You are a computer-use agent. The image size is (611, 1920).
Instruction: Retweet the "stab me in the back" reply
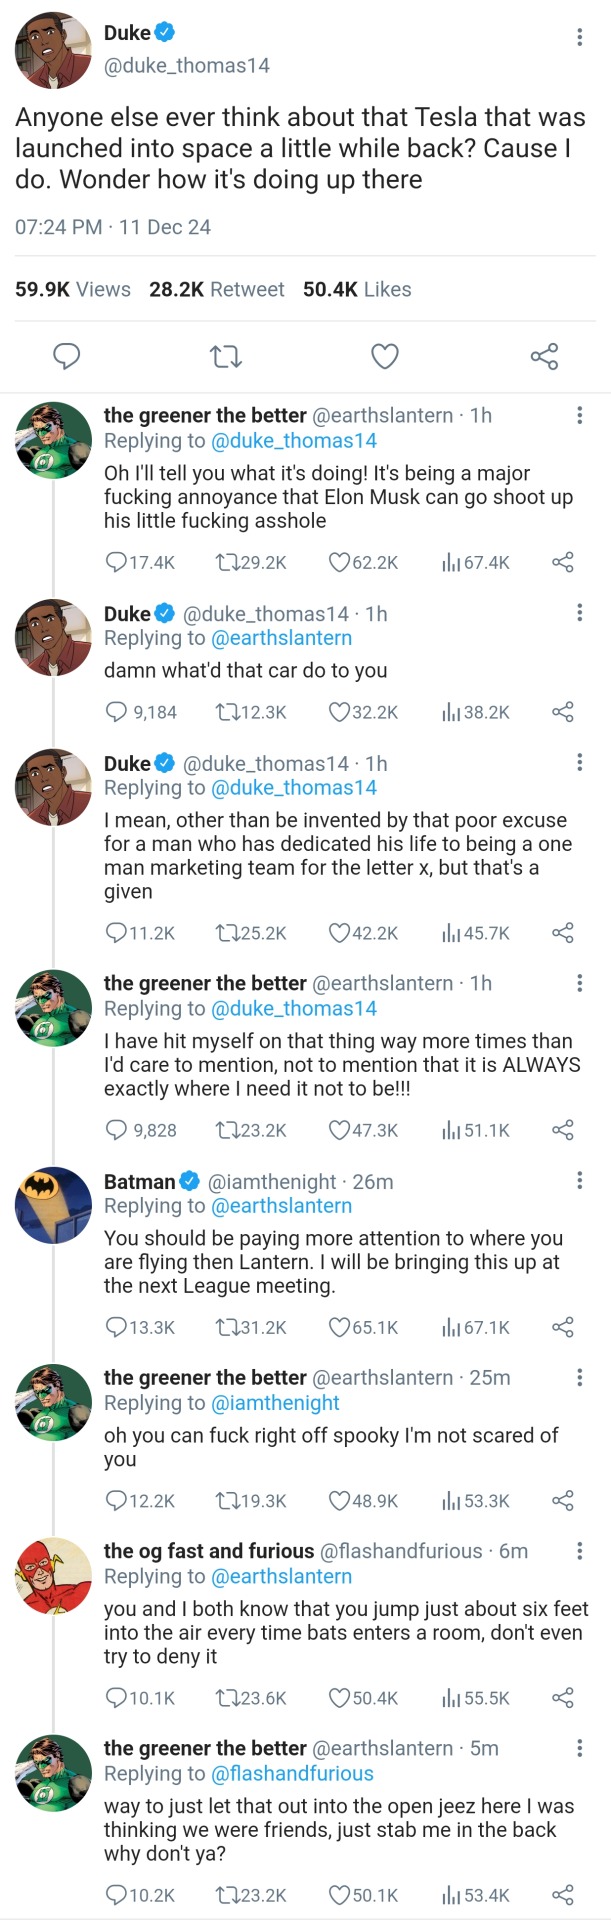pos(227,1895)
